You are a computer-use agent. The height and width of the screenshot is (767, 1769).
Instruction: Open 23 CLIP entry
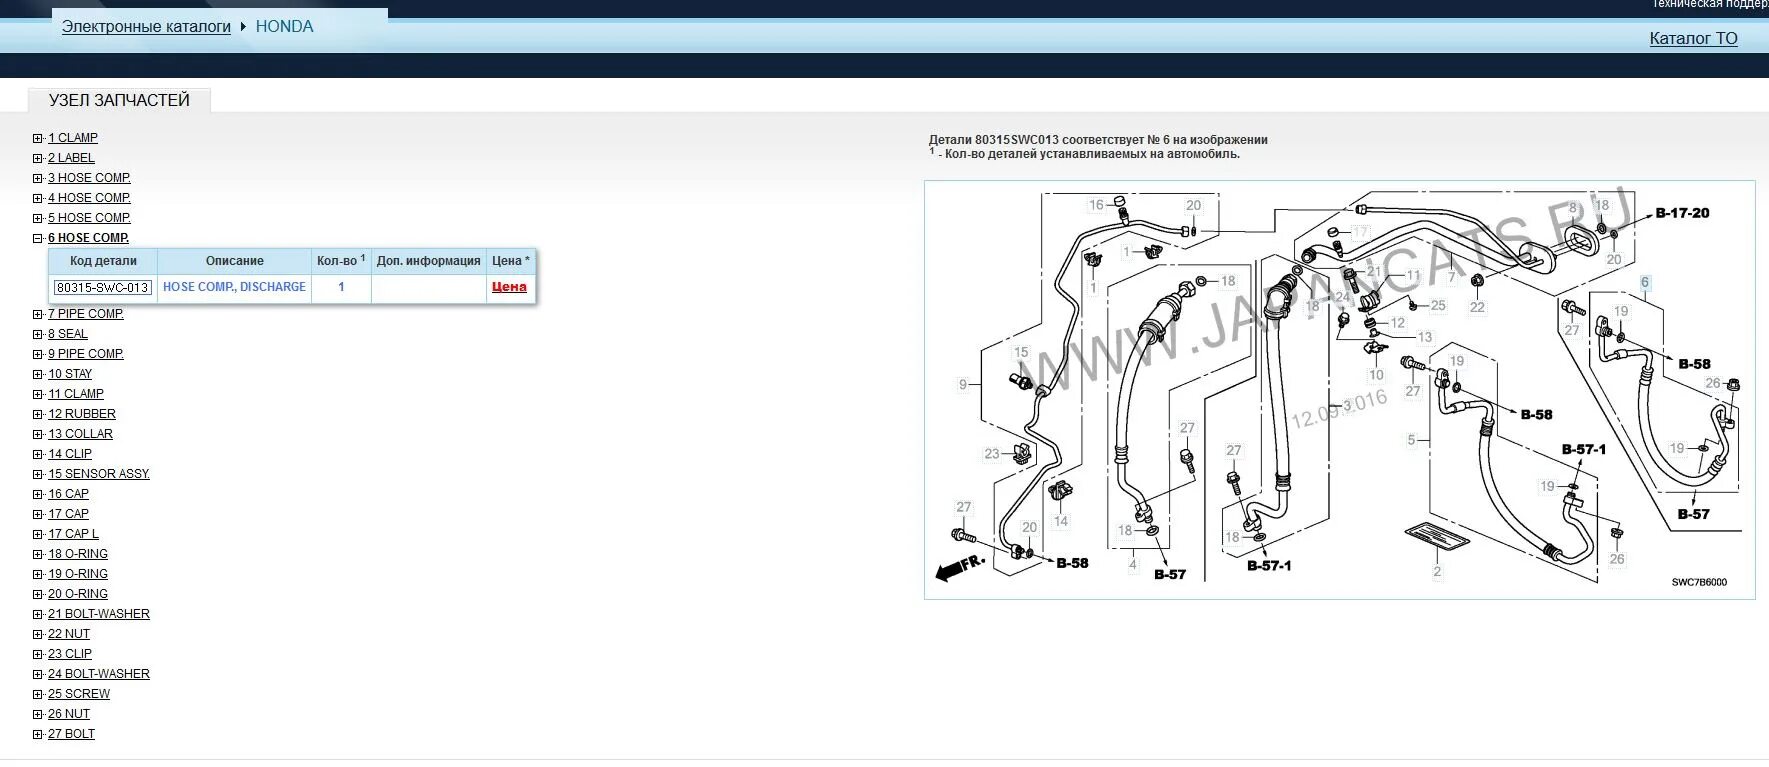(70, 654)
